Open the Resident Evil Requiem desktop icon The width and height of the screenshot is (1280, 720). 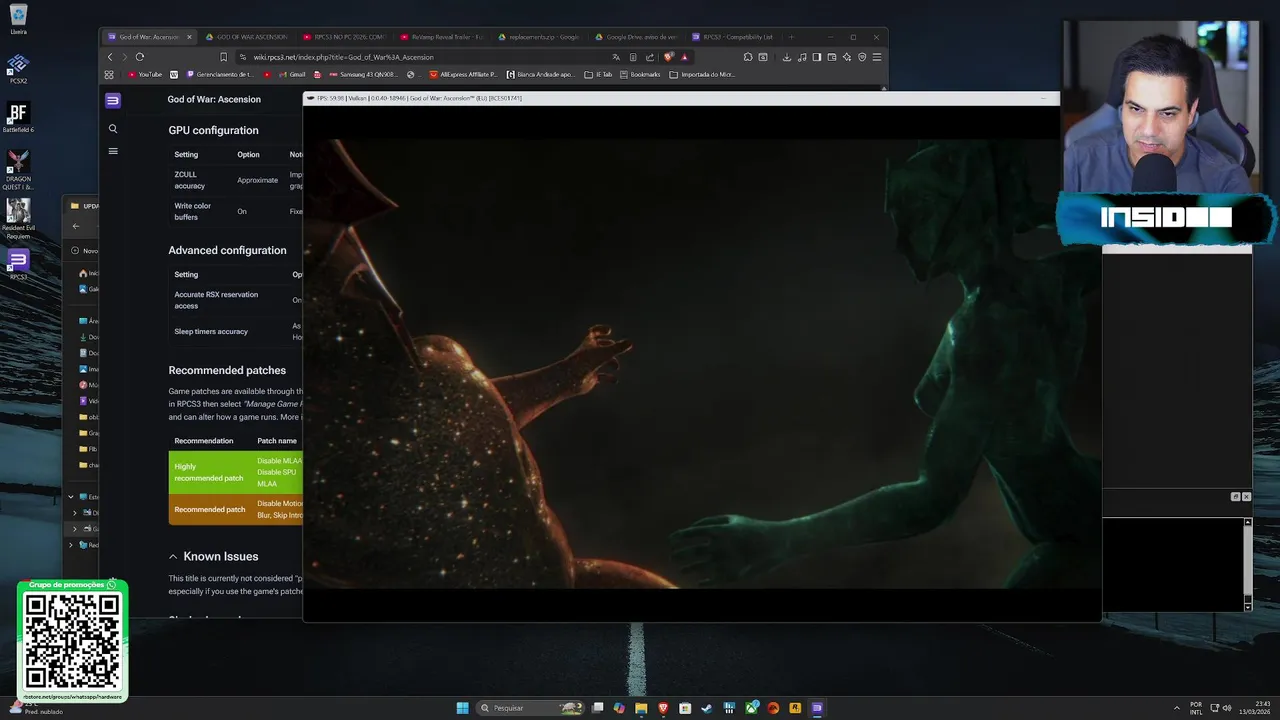[18, 219]
